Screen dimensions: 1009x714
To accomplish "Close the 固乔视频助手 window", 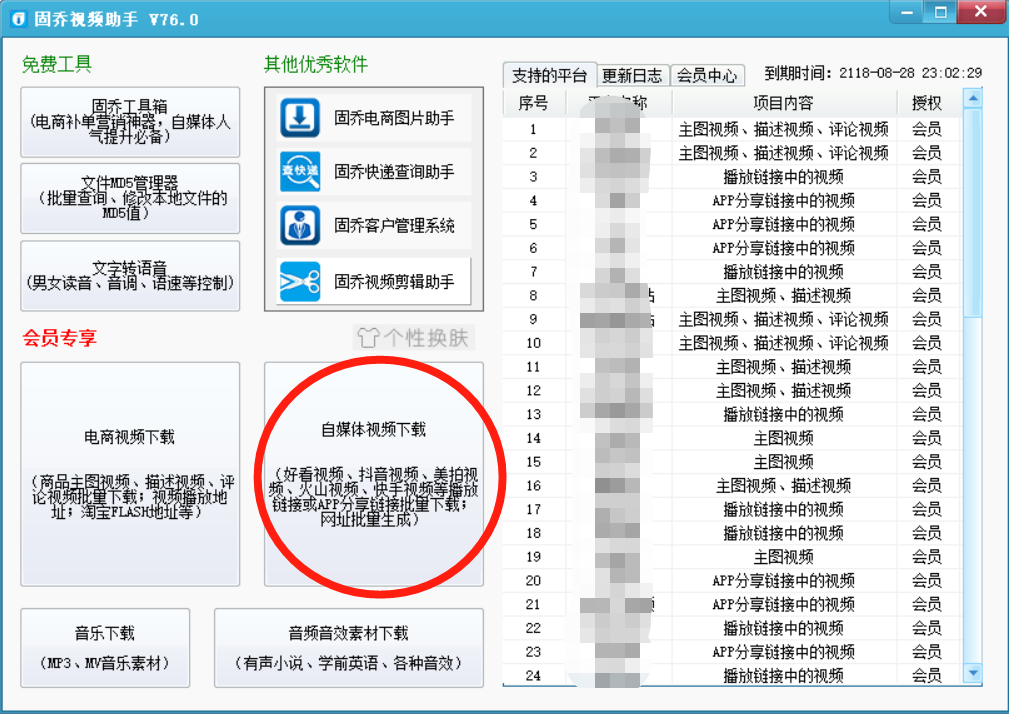I will (981, 12).
